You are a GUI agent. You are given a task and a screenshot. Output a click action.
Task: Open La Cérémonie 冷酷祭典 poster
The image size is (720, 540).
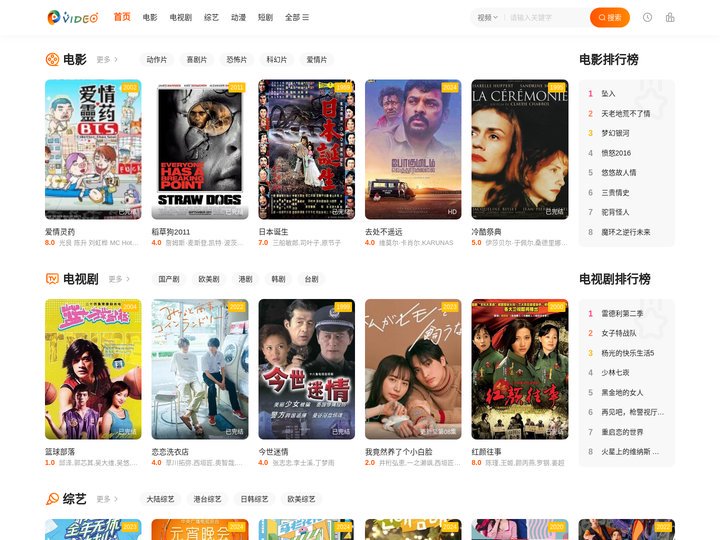click(x=520, y=149)
